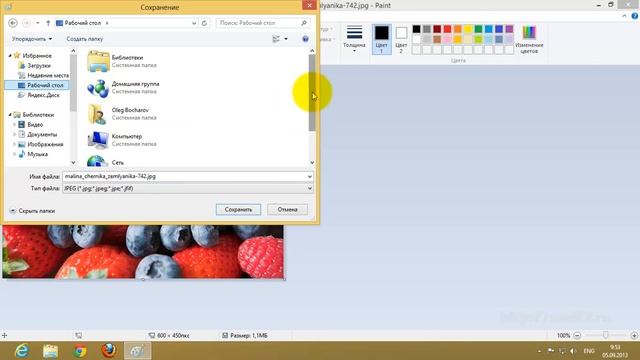Pick the red color swatch in Paint
The height and width of the screenshot is (360, 640).
(447, 29)
